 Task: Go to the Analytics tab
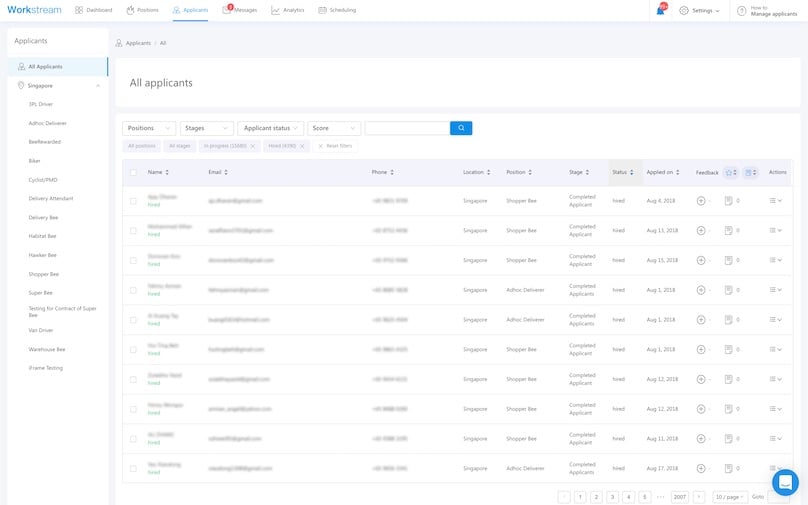(288, 10)
